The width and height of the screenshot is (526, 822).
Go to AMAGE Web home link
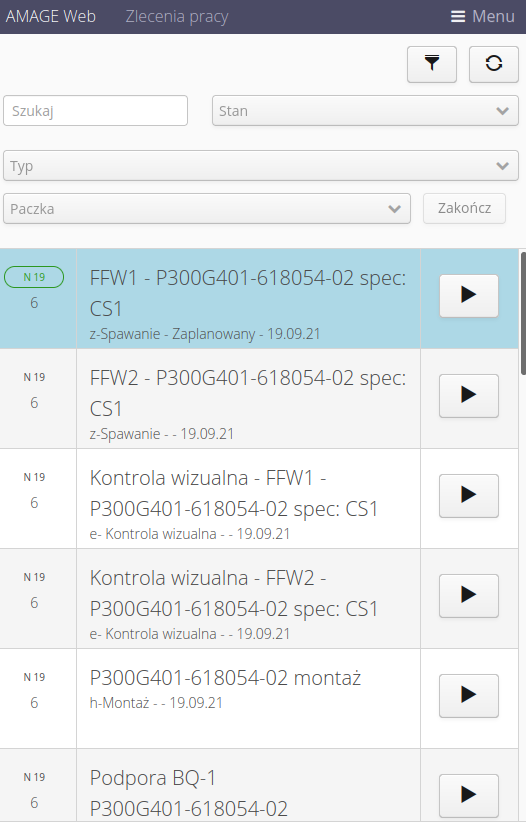click(x=51, y=16)
